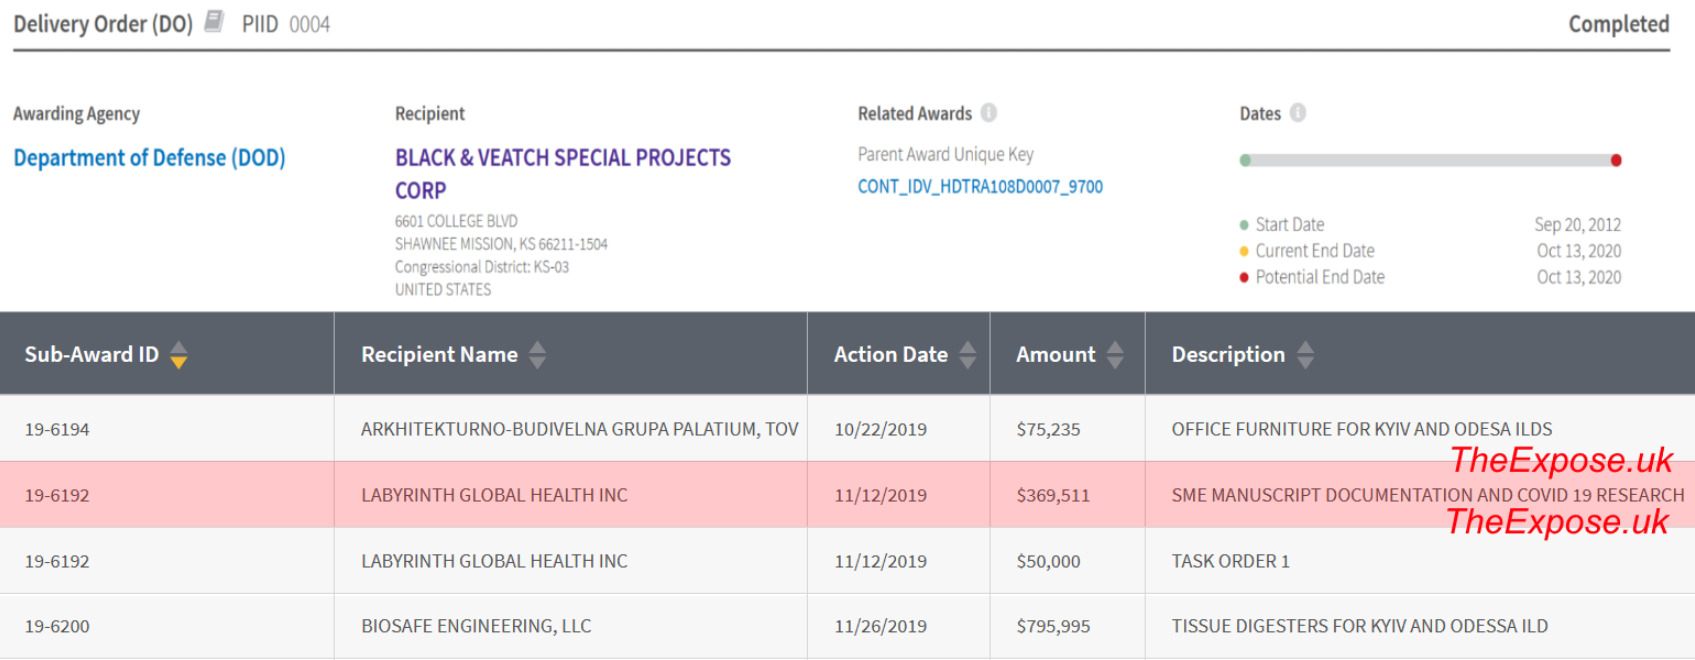Click the Sub-Award ID column header

91,355
